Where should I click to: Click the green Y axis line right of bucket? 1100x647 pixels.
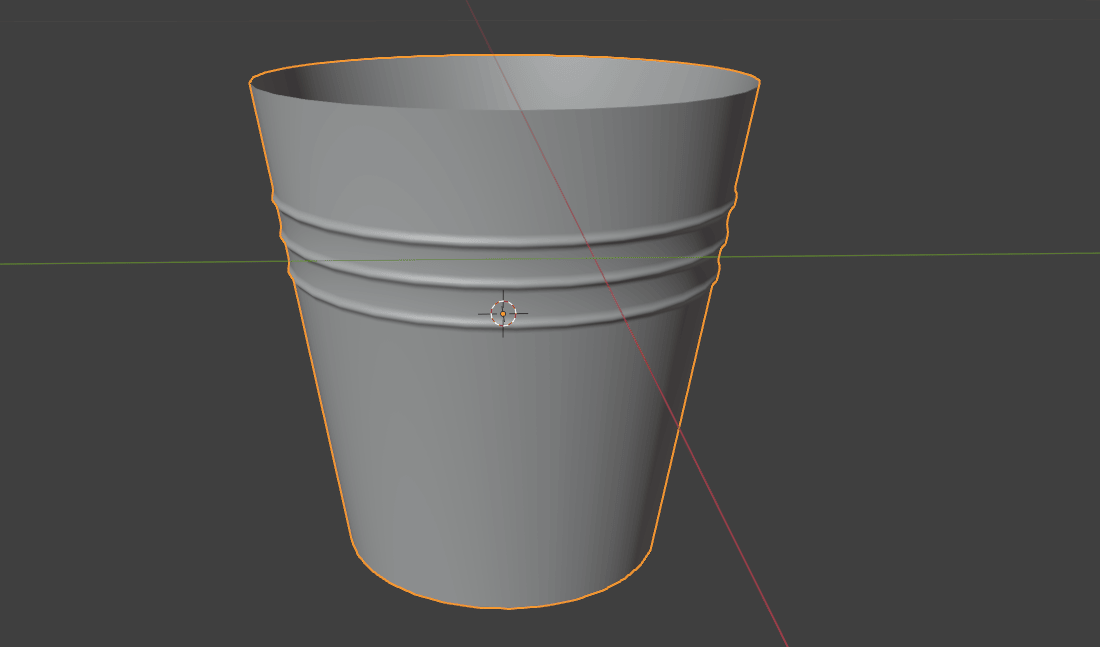click(900, 254)
